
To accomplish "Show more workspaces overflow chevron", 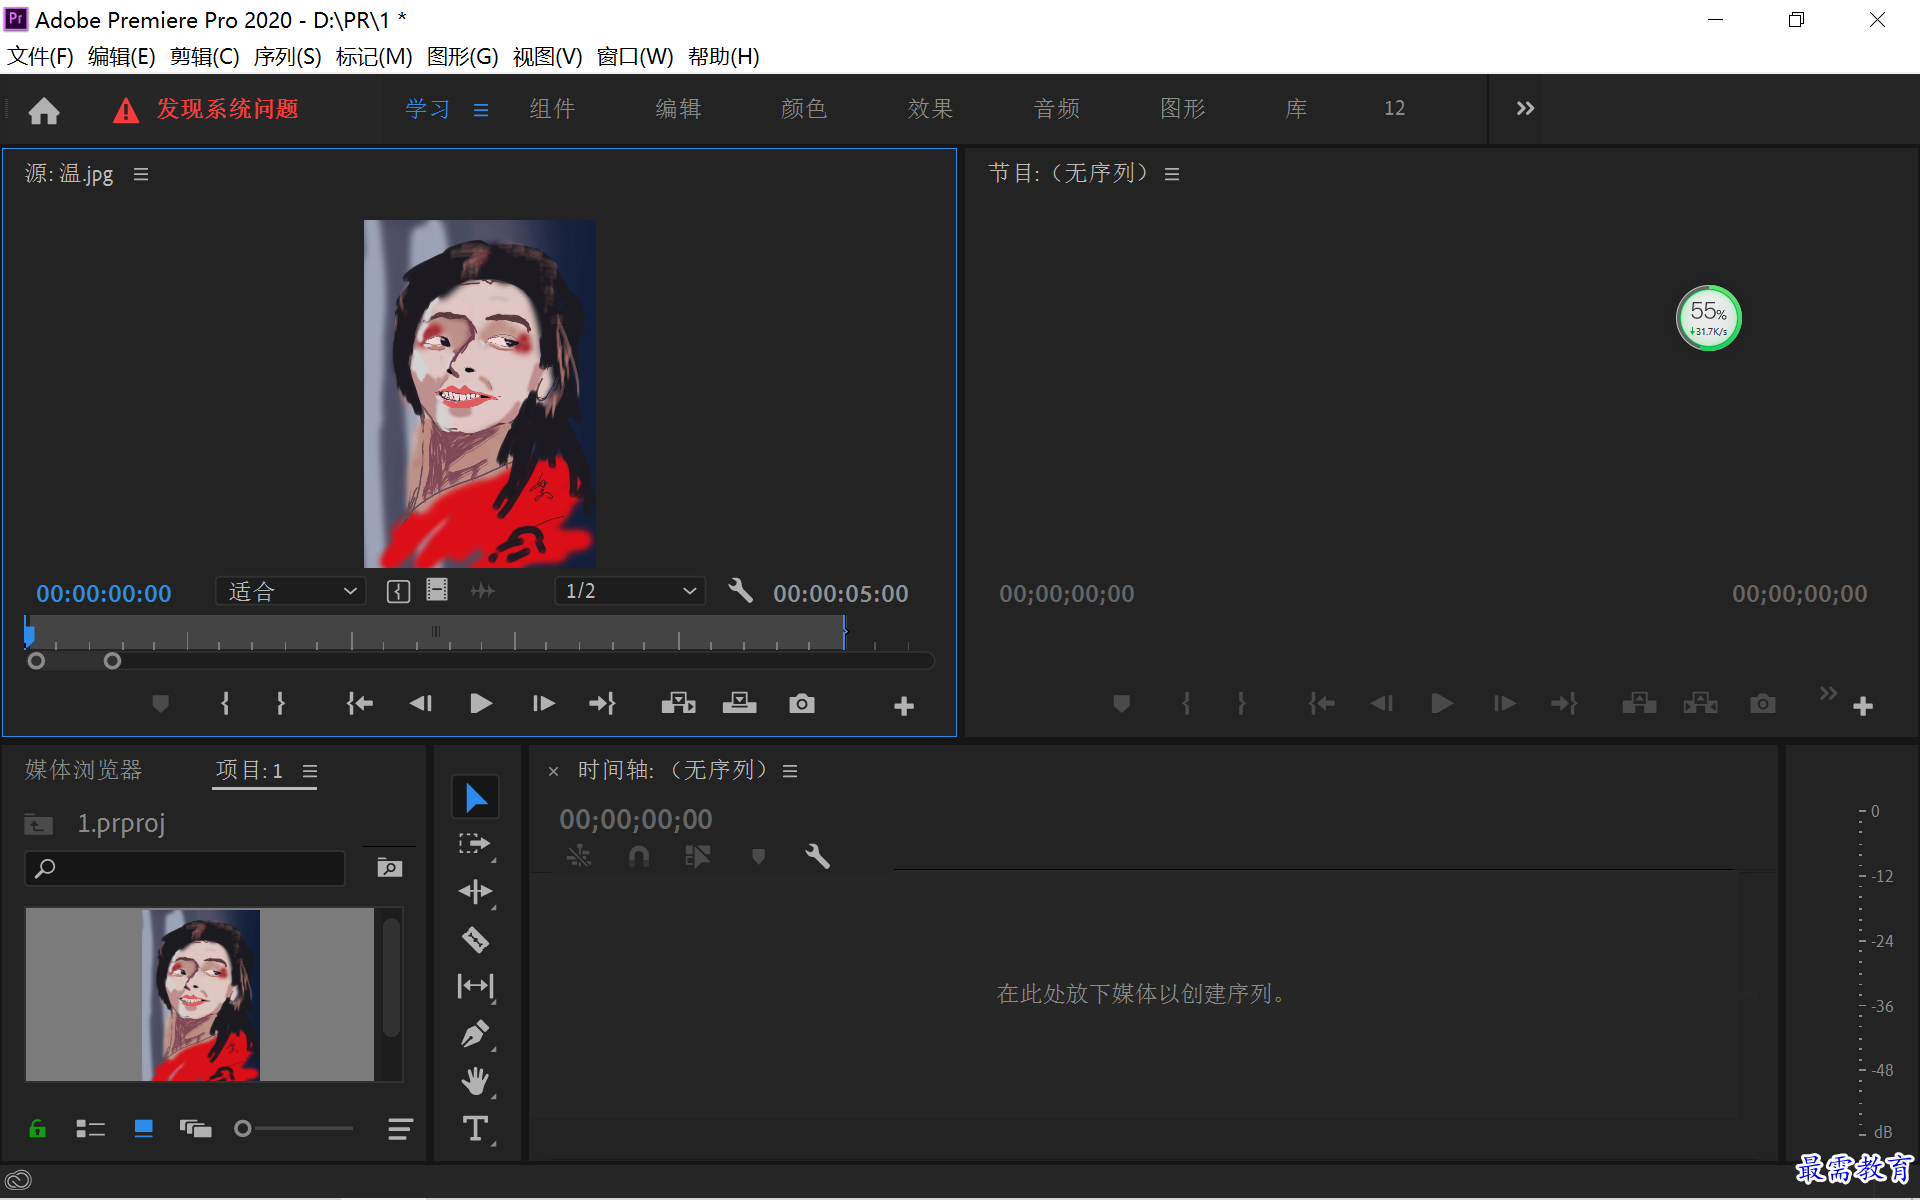I will pos(1525,108).
